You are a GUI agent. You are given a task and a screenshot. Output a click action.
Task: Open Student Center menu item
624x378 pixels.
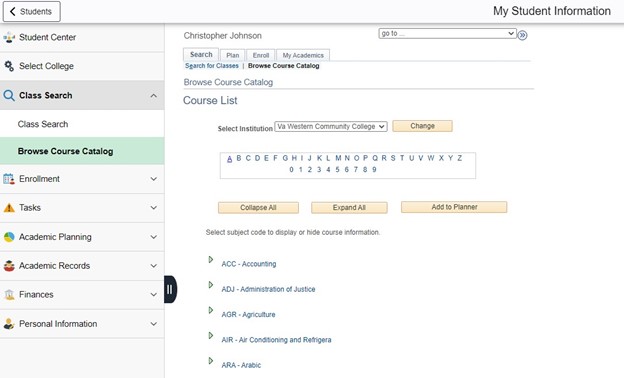click(x=82, y=37)
